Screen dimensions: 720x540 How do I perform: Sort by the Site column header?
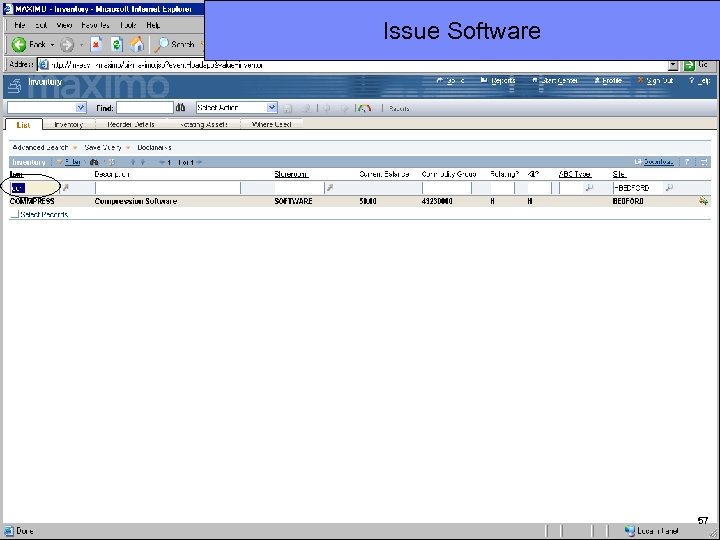pyautogui.click(x=619, y=174)
